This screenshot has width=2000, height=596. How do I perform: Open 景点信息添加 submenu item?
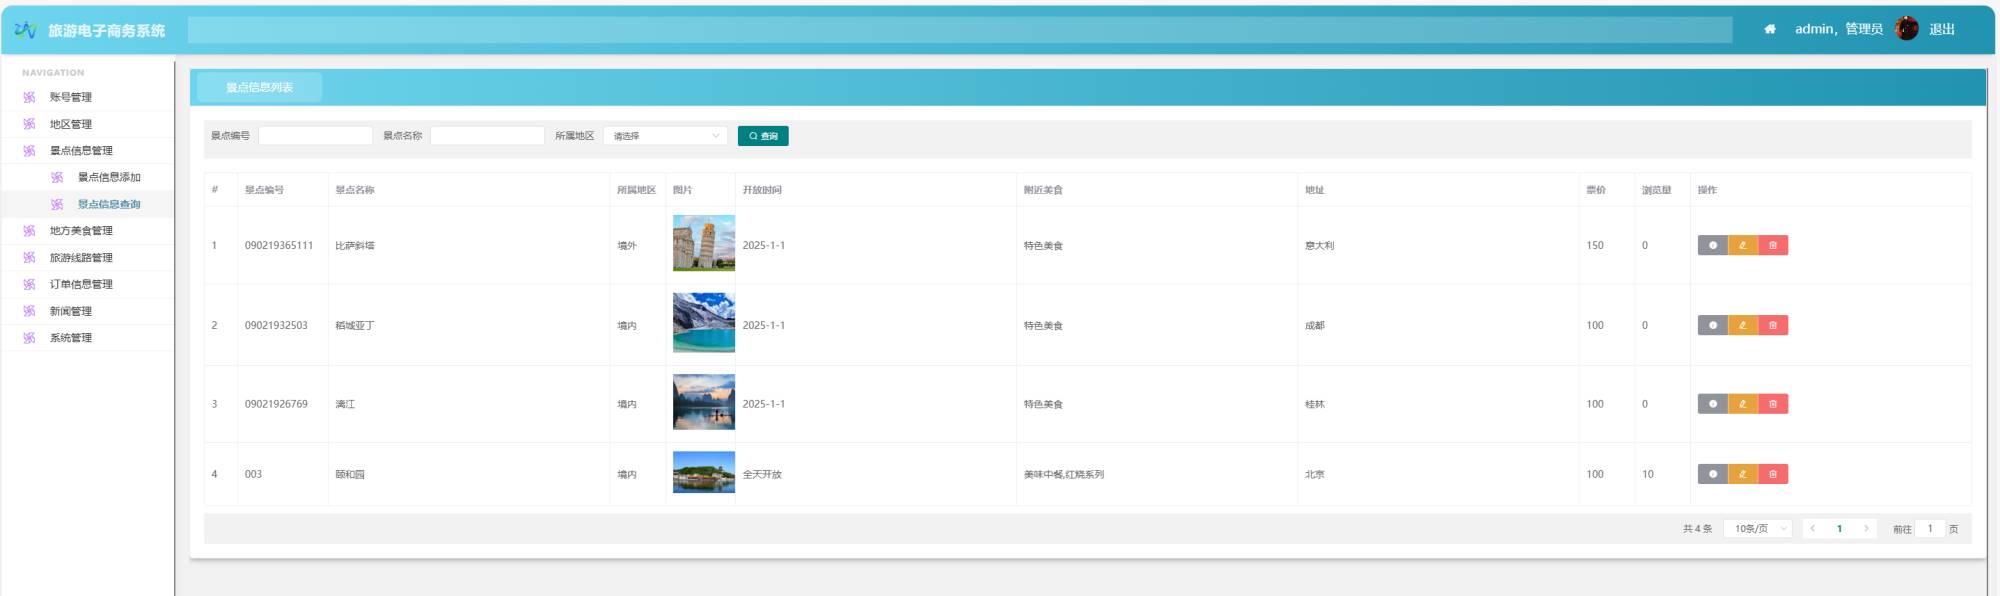point(109,177)
